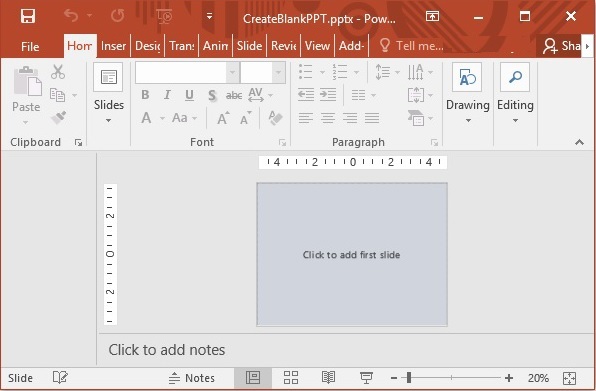Screen dimensions: 596x391
Task: Switch to the Design tab
Action: [147, 46]
